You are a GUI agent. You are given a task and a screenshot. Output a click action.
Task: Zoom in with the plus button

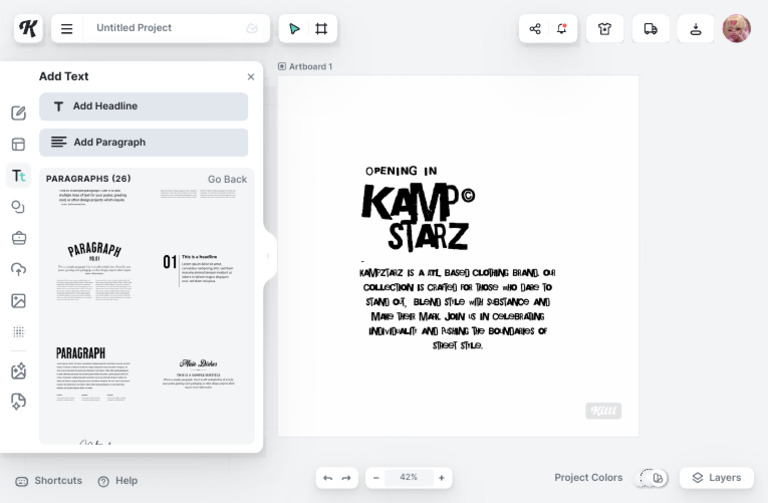[441, 478]
